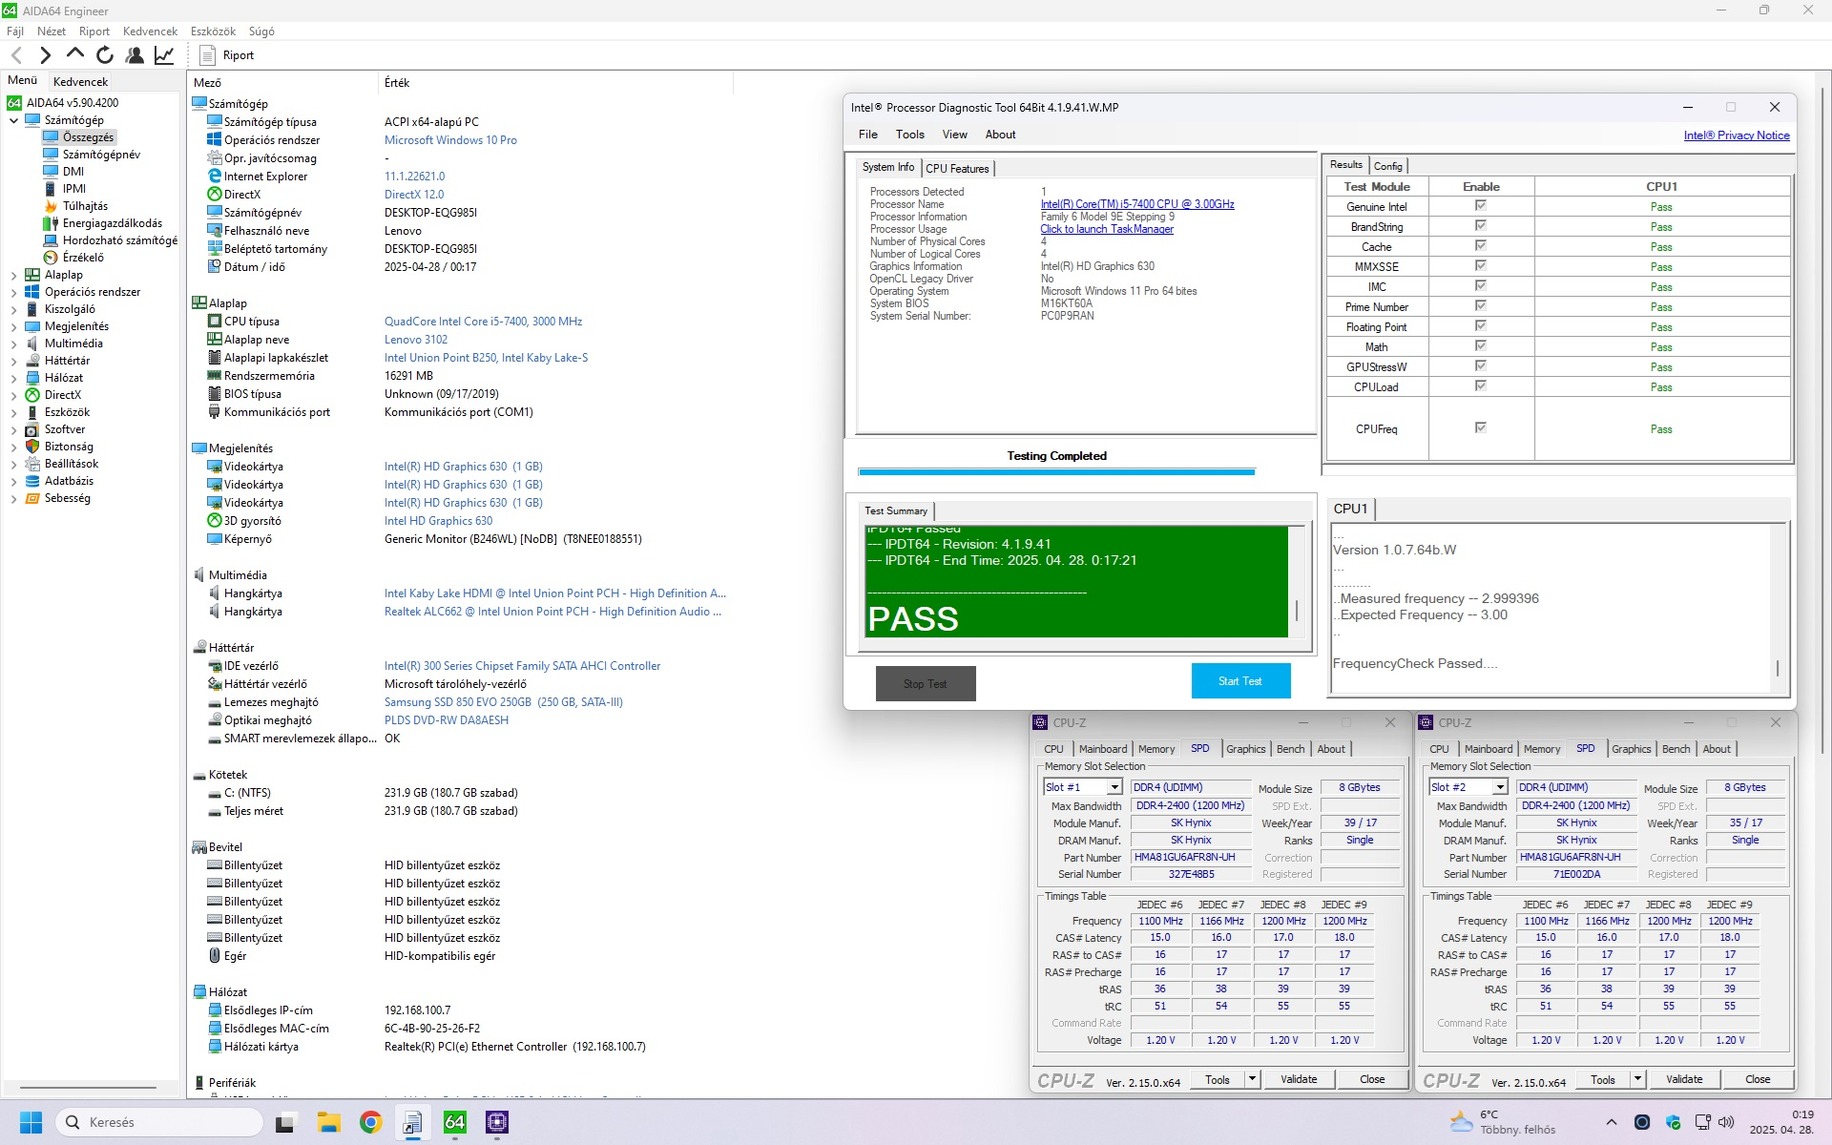Click the AIDA64 toolbar up arrow
This screenshot has width=1832, height=1145.
tap(75, 54)
